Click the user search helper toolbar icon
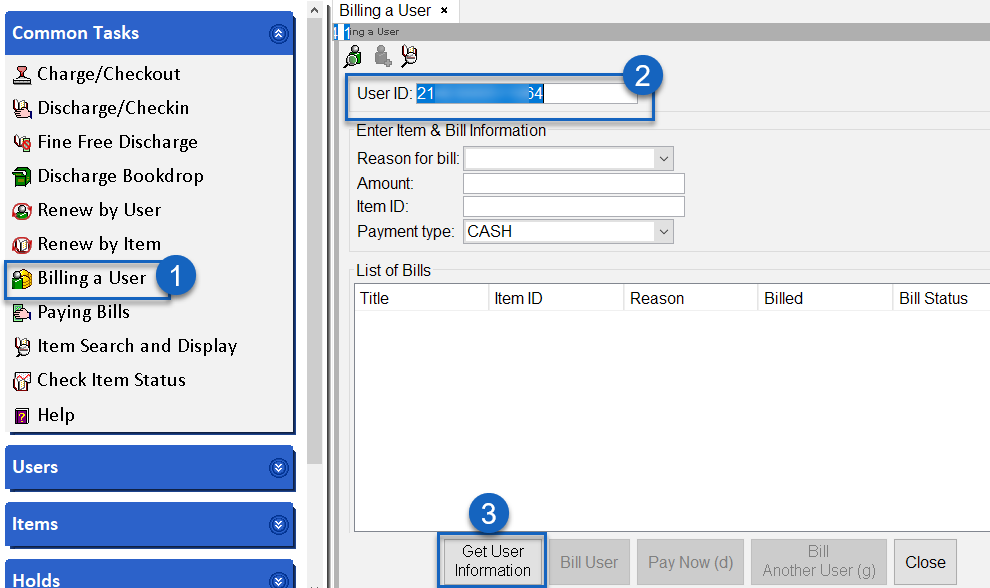 tap(353, 56)
